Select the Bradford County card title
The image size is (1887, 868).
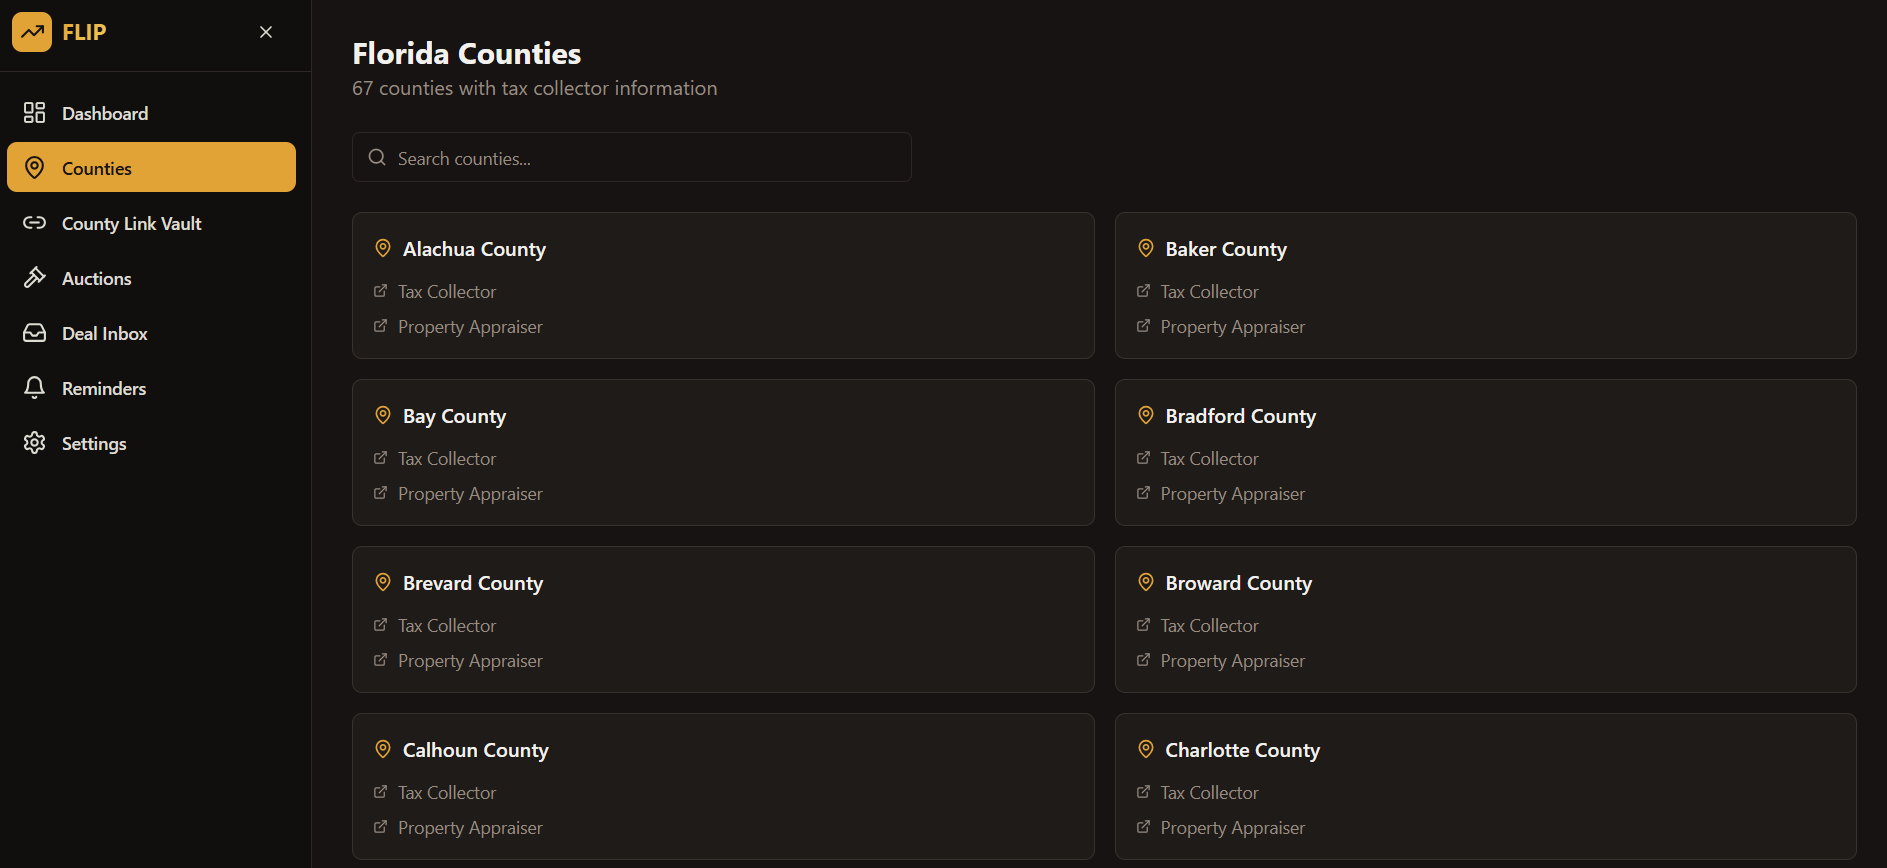click(1240, 416)
